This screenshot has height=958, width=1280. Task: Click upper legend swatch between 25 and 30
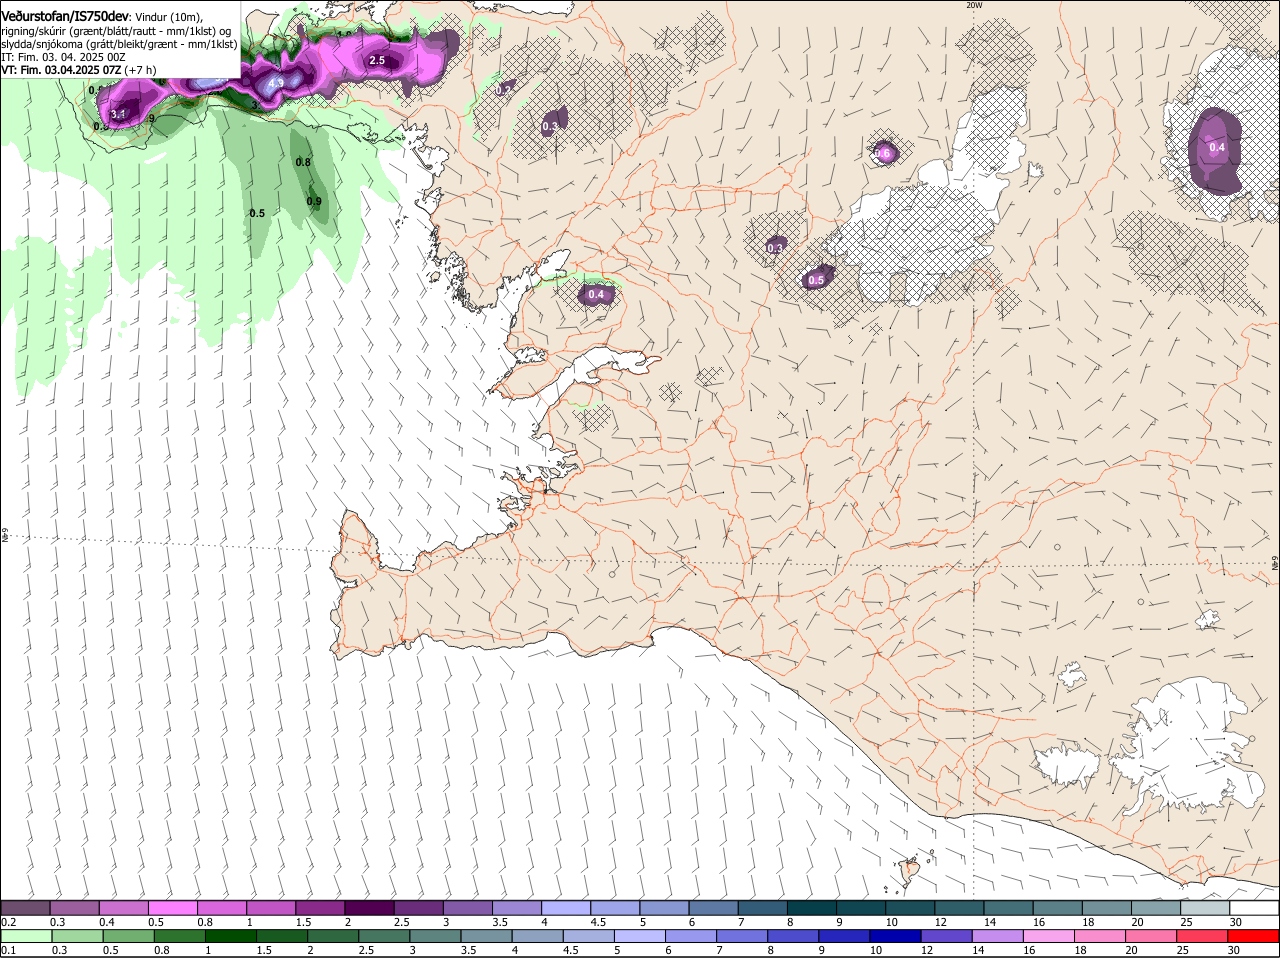pyautogui.click(x=1206, y=908)
